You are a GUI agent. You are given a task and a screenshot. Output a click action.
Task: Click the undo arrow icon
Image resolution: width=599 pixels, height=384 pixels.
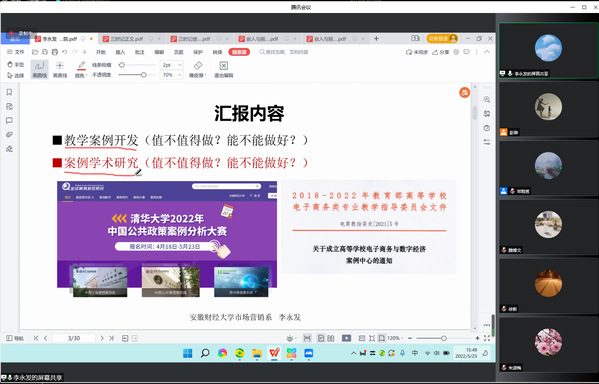65,52
